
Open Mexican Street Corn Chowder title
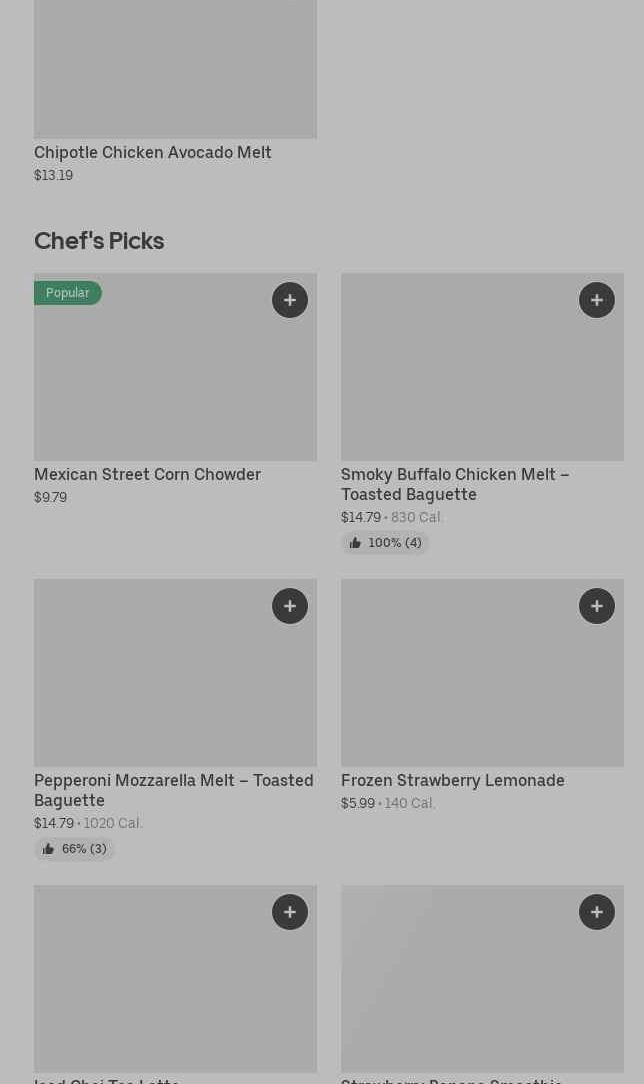pyautogui.click(x=147, y=474)
